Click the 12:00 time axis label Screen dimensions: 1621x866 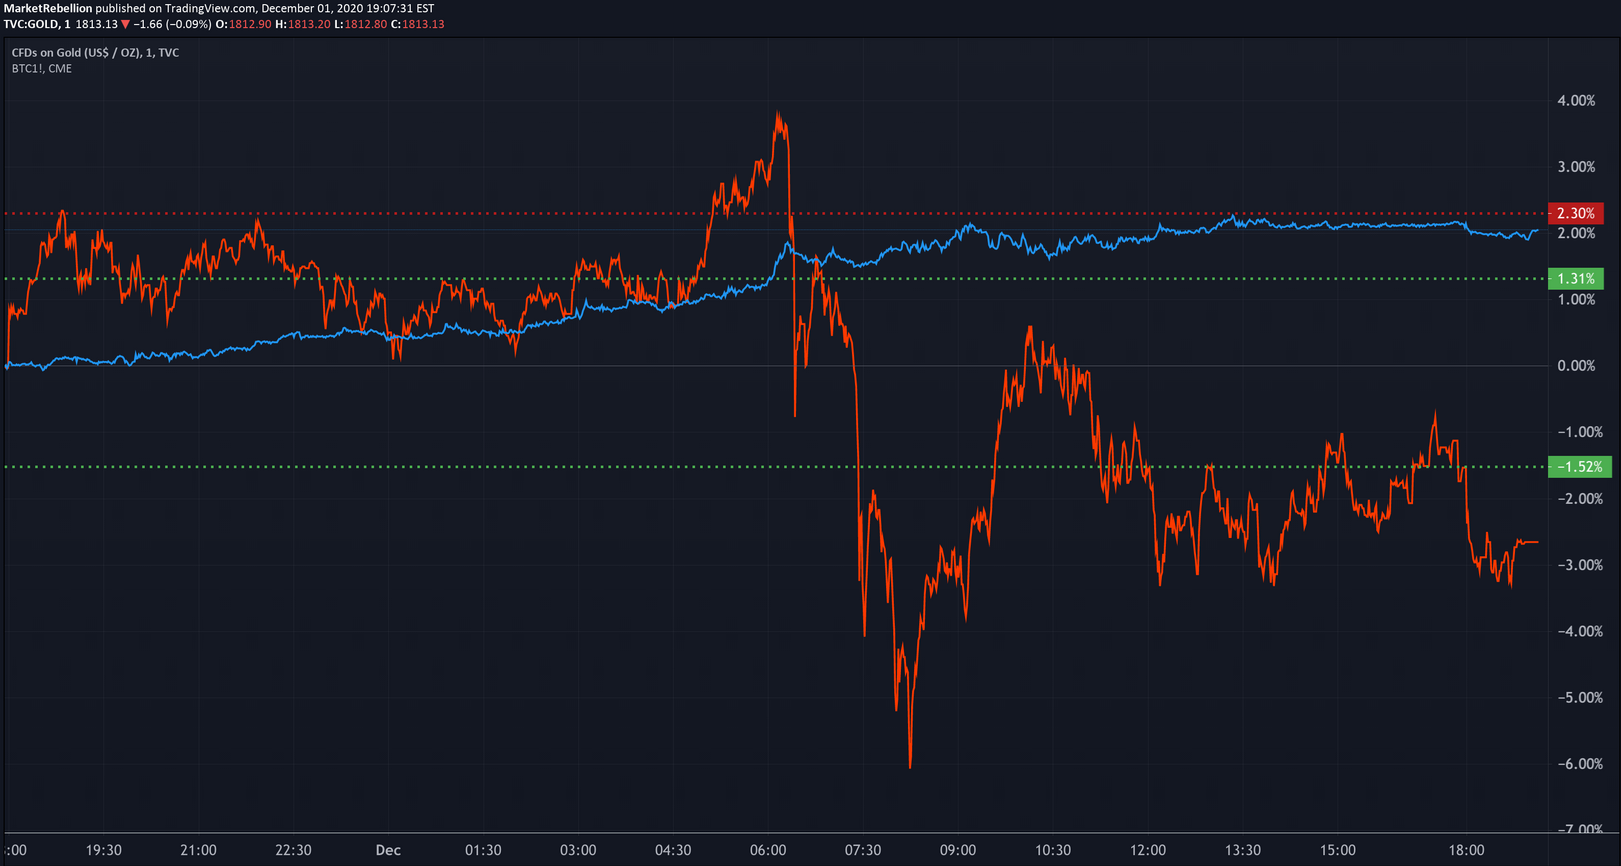coord(1148,850)
